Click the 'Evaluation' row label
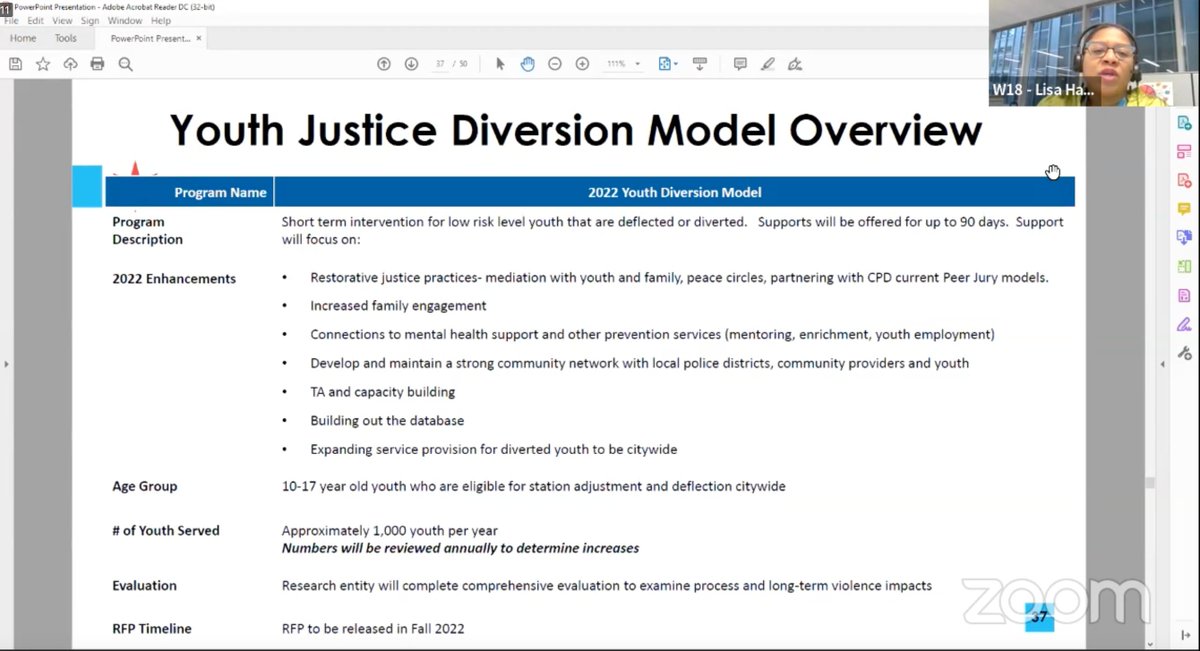Viewport: 1200px width, 651px height. tap(145, 585)
